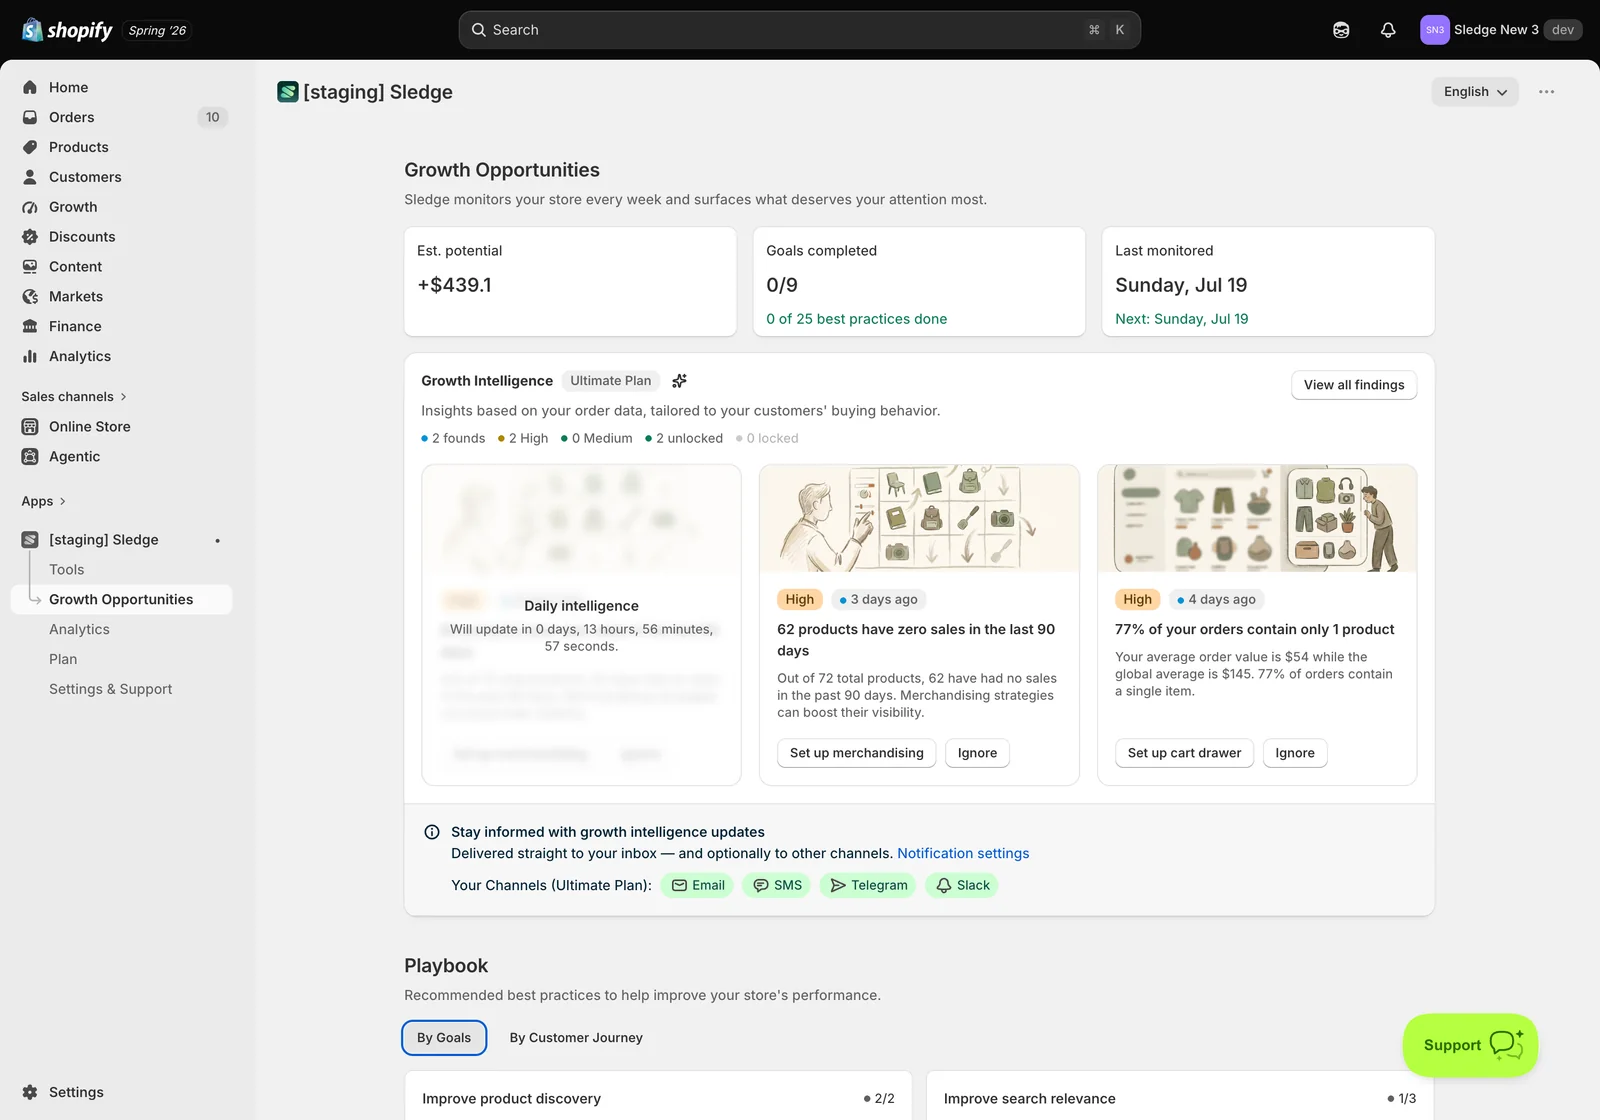Open the more actions ellipsis menu
This screenshot has width=1600, height=1120.
[1547, 92]
